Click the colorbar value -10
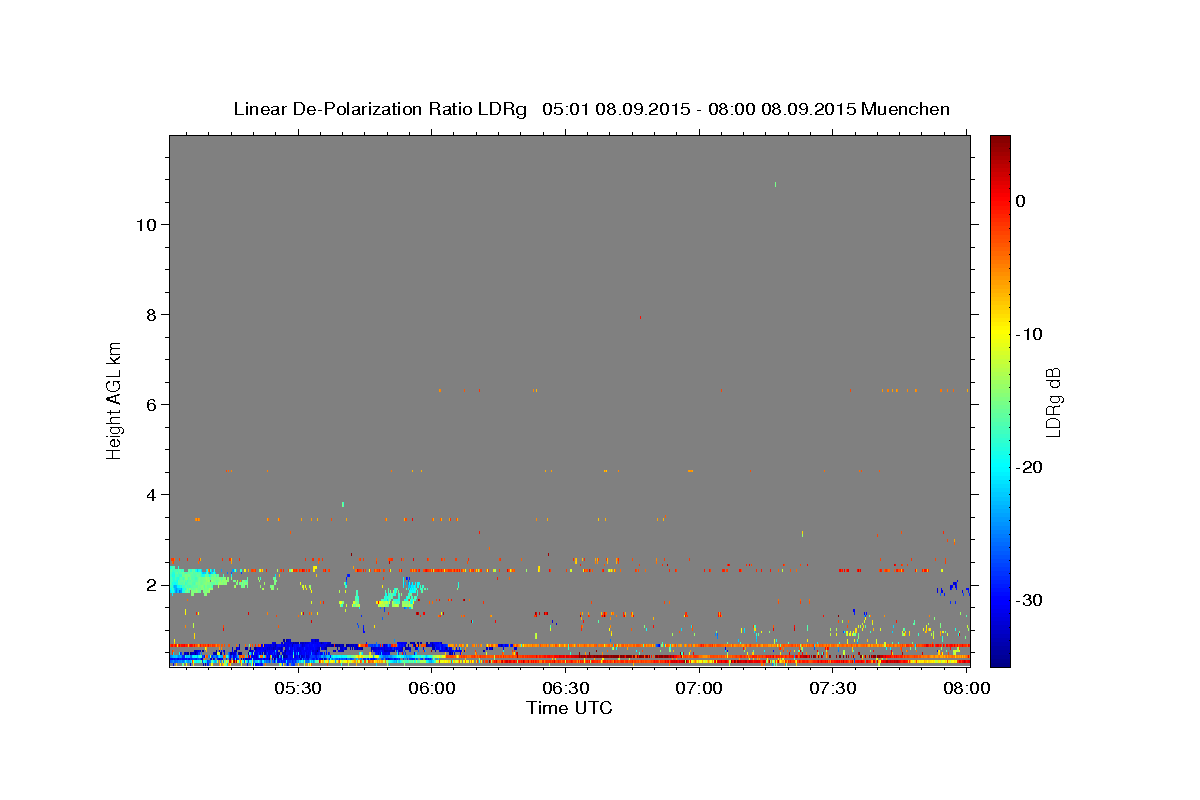This screenshot has height=800, width=1200. [x=1031, y=334]
